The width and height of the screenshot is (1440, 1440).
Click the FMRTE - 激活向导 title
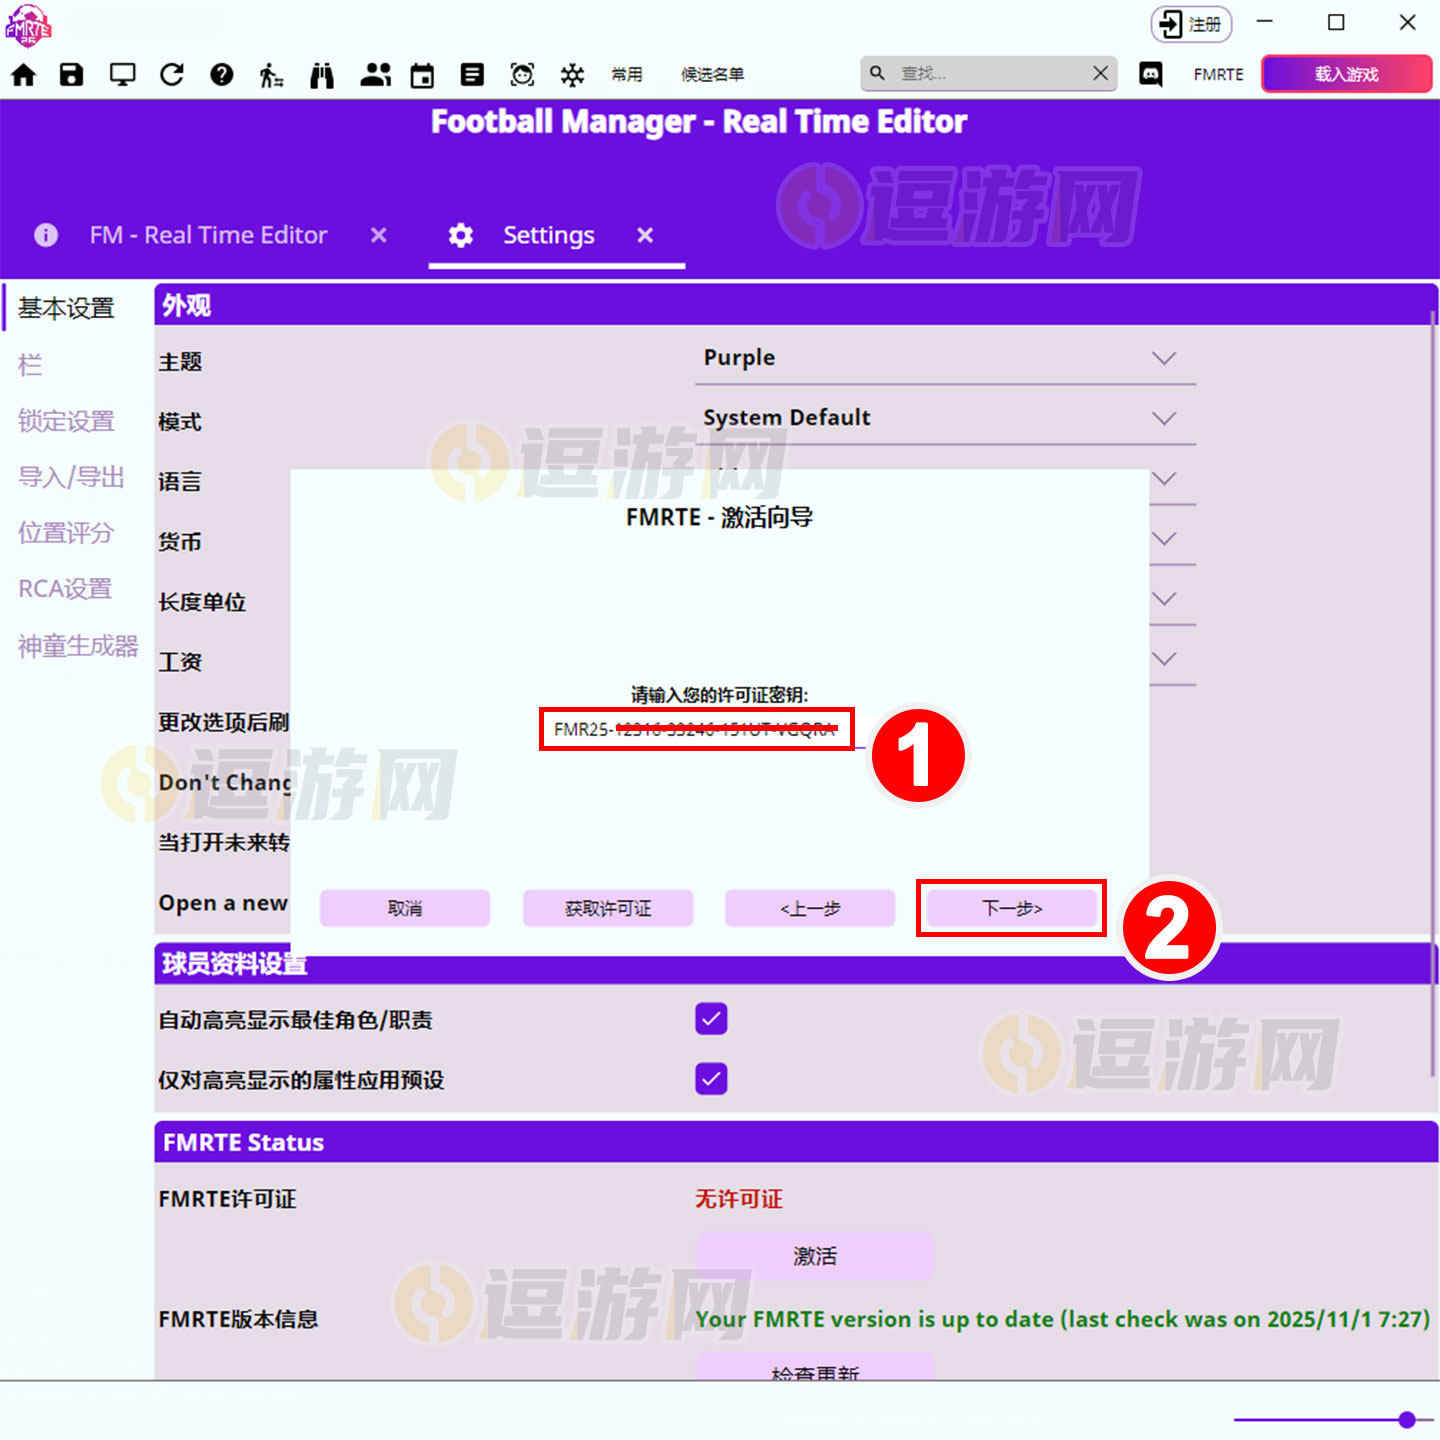point(719,517)
